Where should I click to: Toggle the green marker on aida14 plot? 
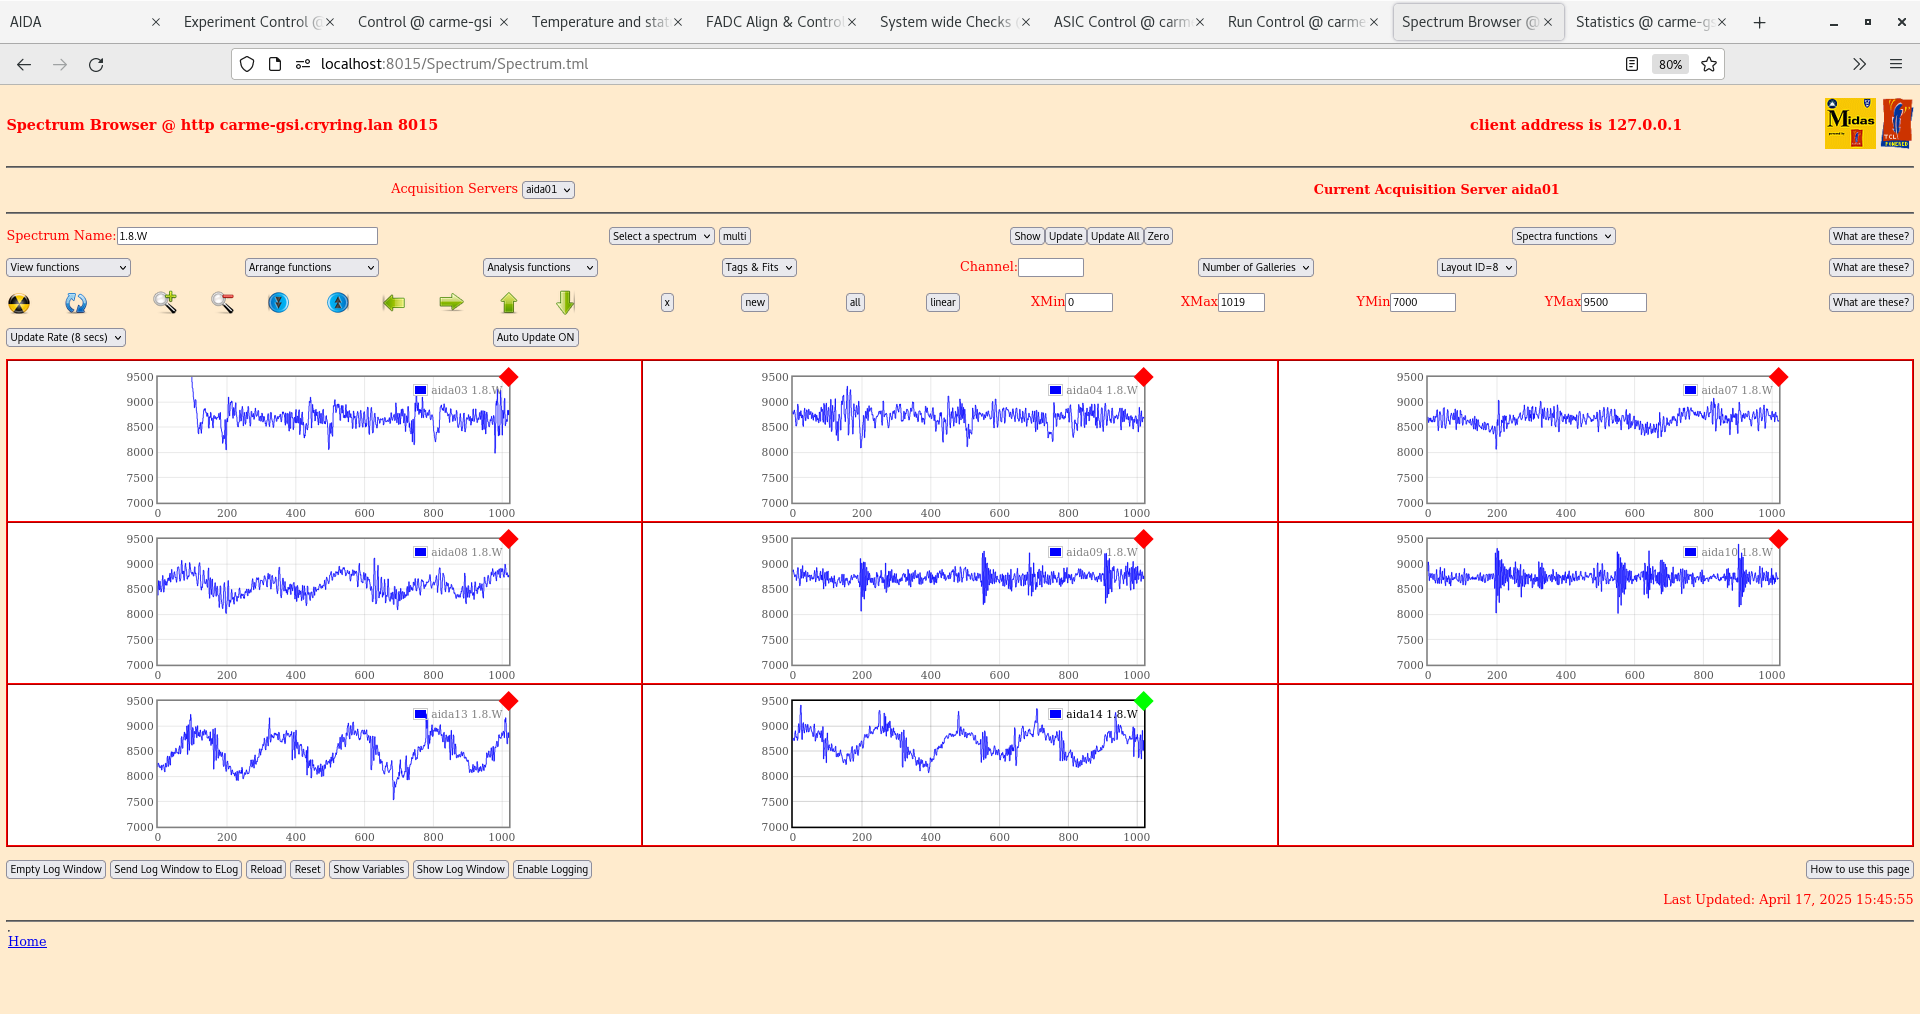click(1144, 701)
